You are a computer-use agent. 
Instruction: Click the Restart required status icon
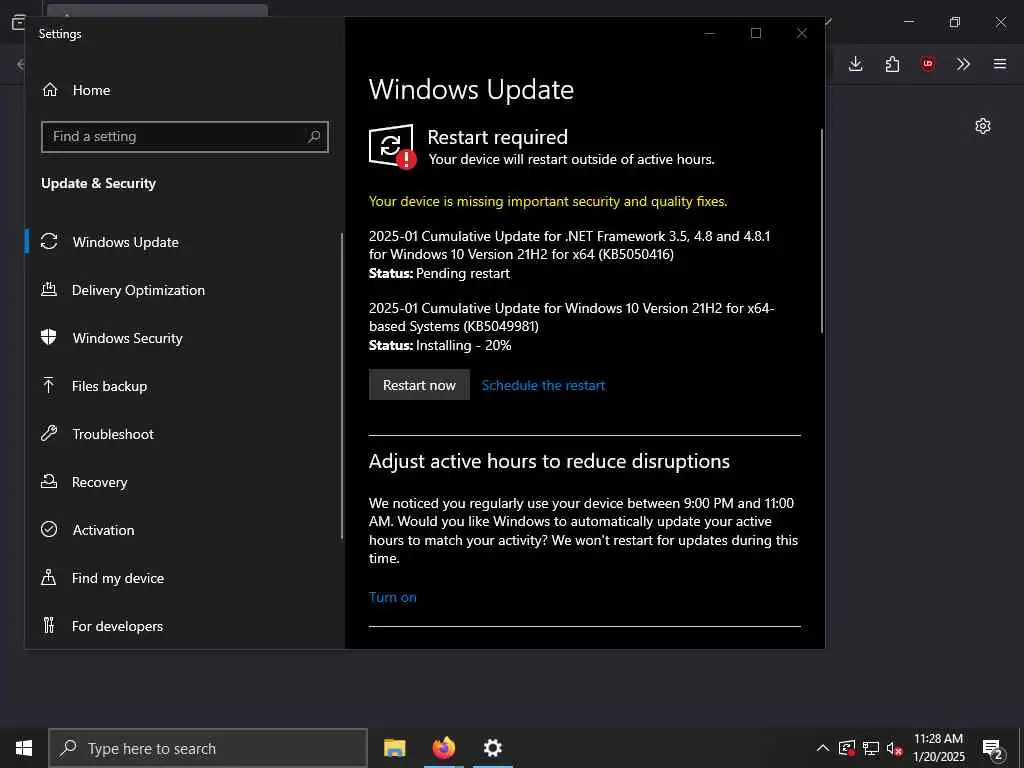click(x=392, y=146)
